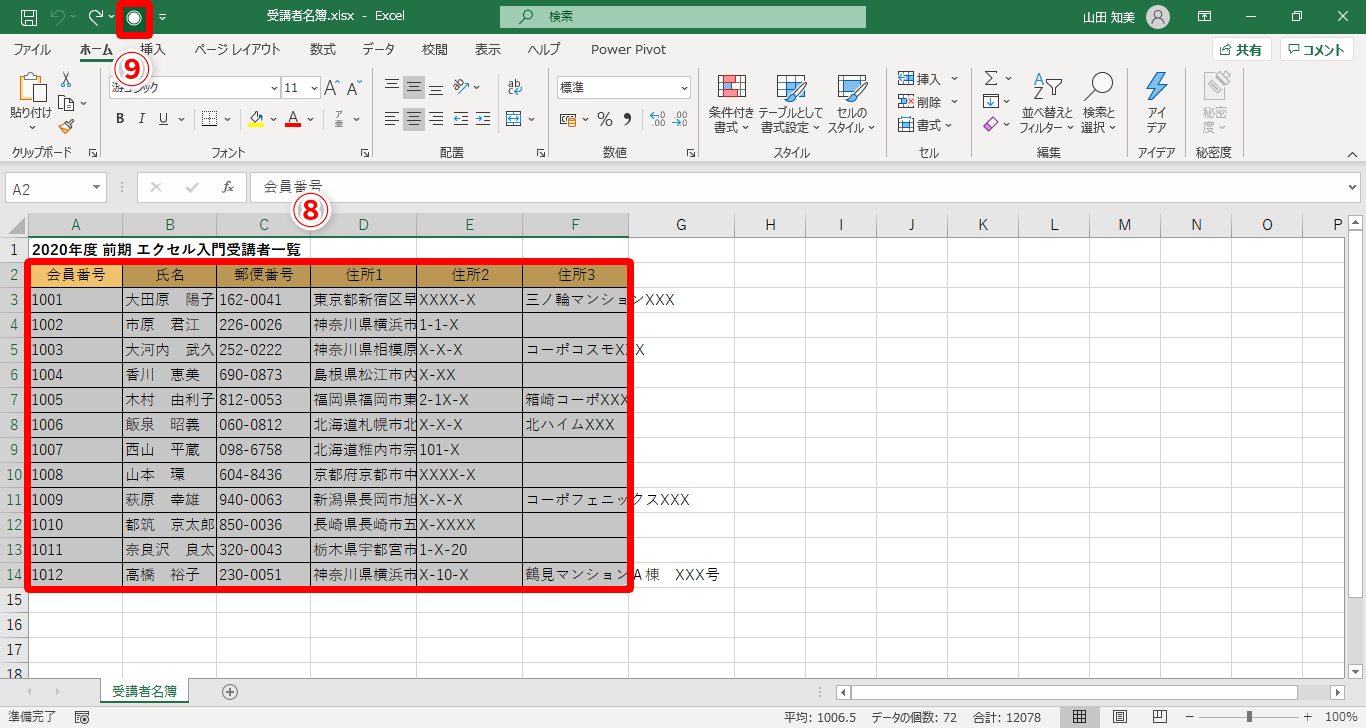Image resolution: width=1366 pixels, height=728 pixels.
Task: Expand the Name Box dropdown
Action: click(x=96, y=187)
